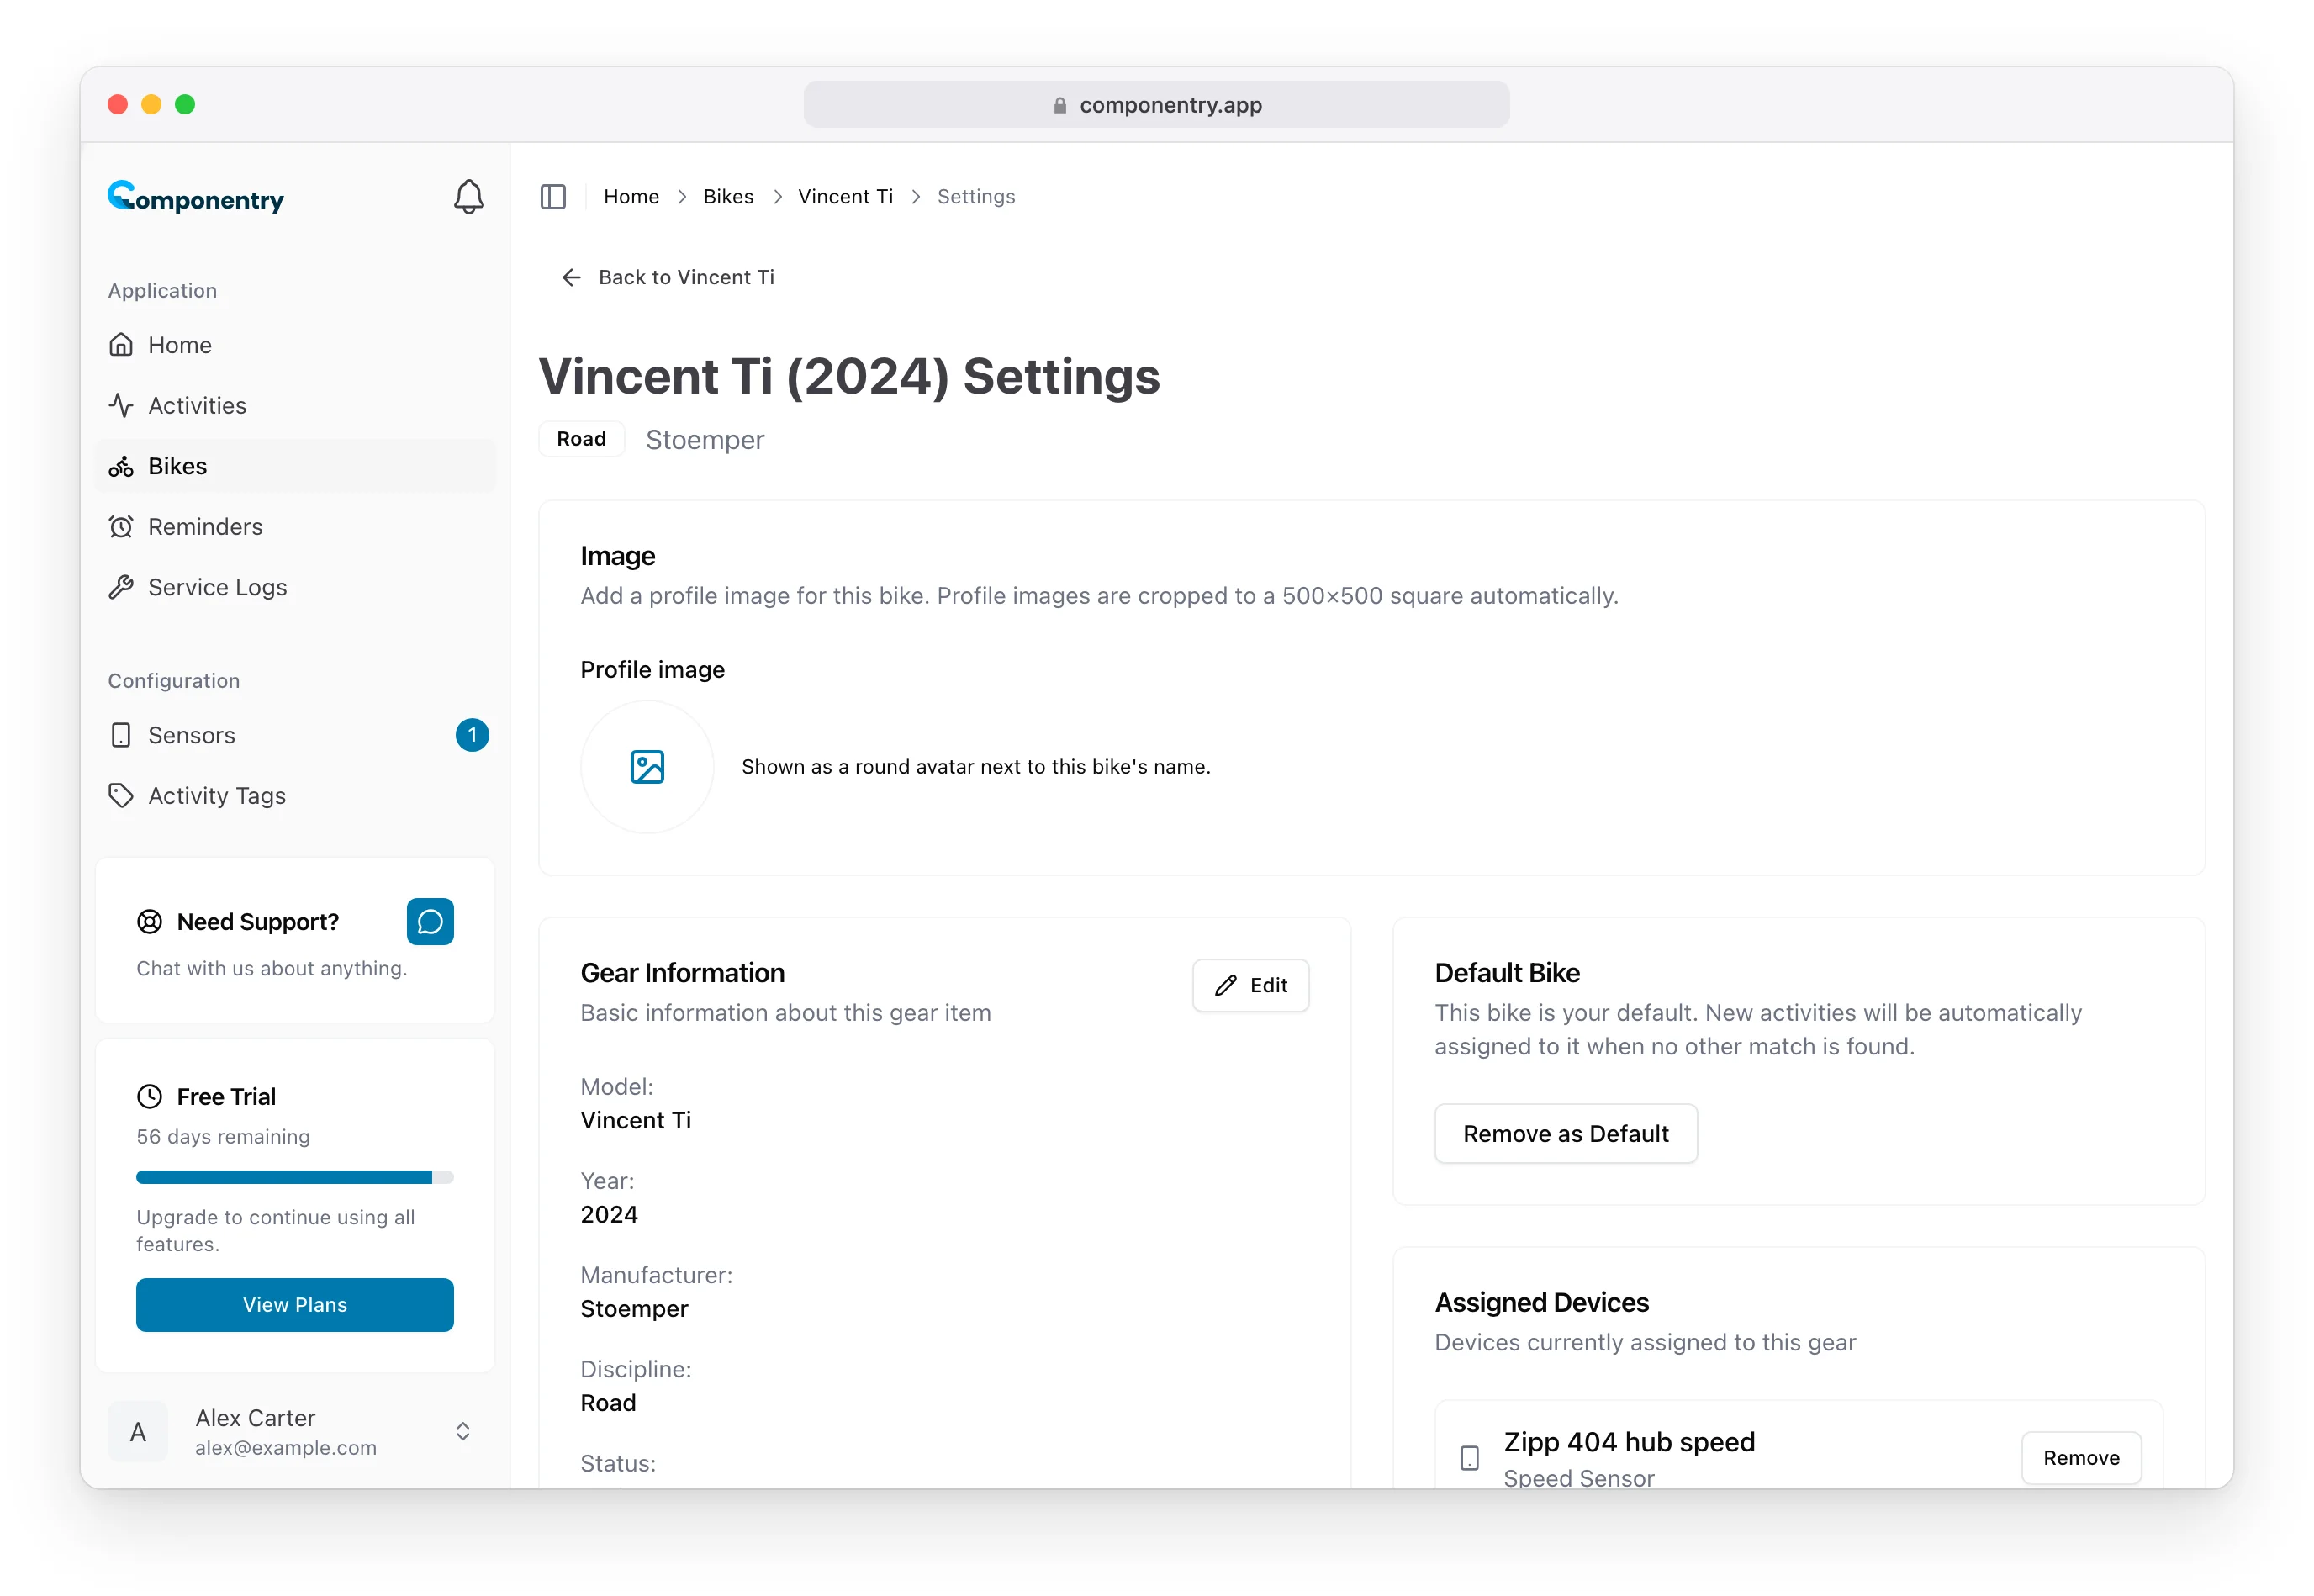
Task: Click the Reminders alarm clock icon
Action: point(121,527)
